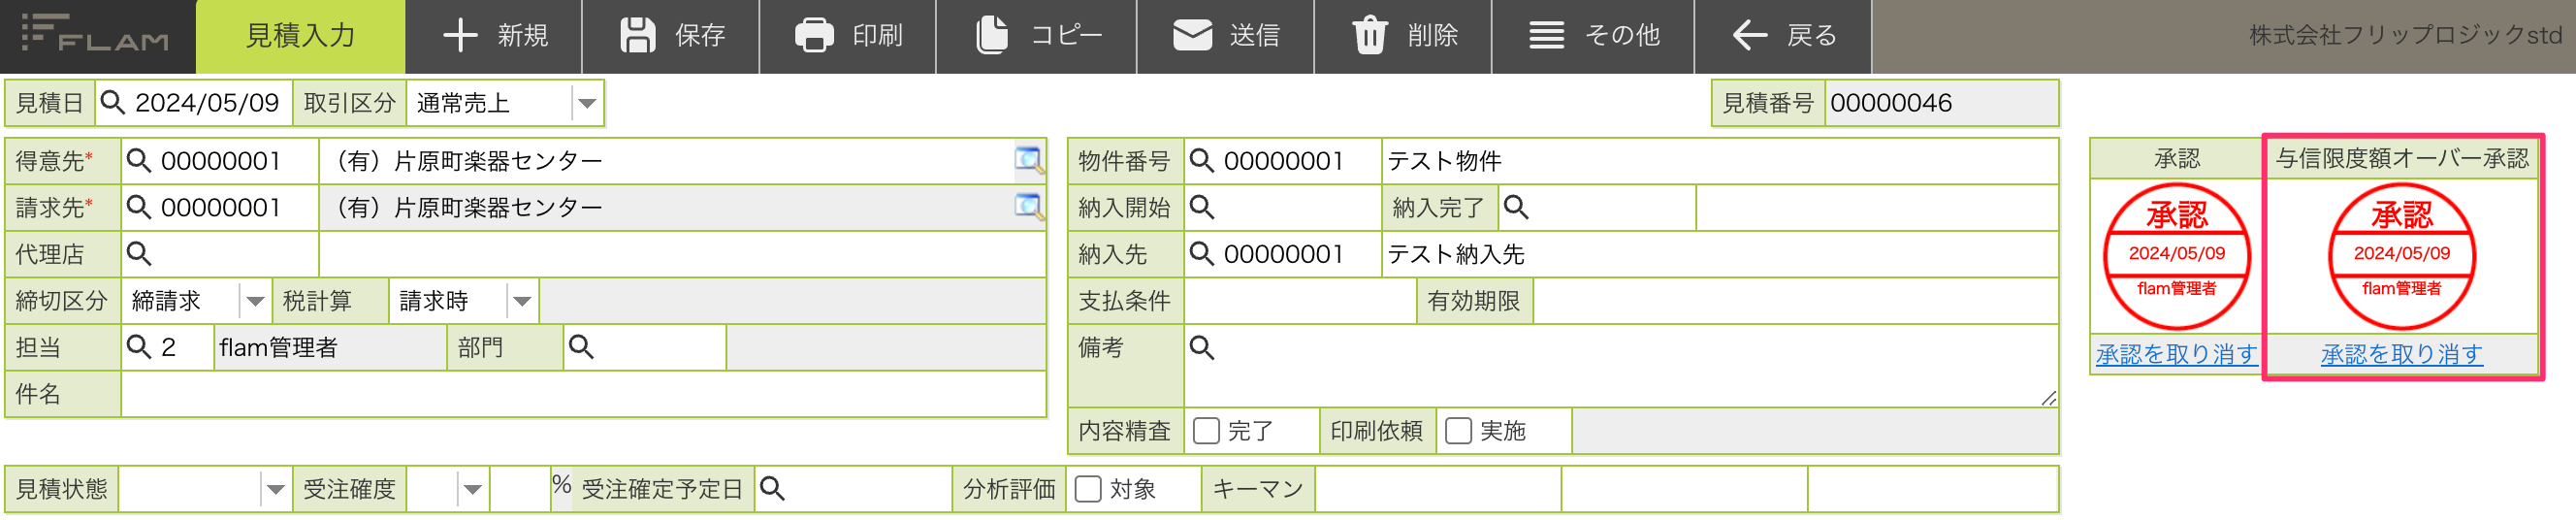
Task: Open the 見積日 date search icon
Action: click(x=113, y=103)
